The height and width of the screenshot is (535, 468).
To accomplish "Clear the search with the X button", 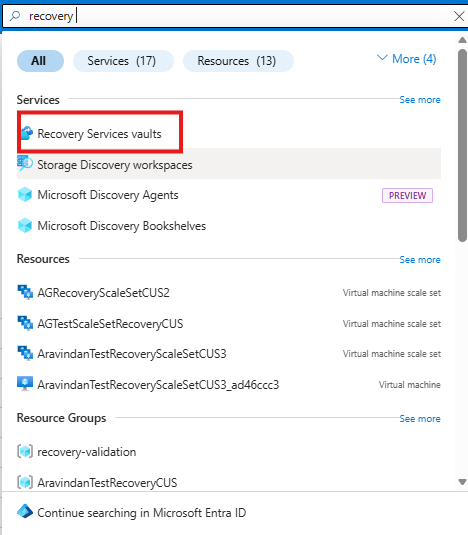I will tap(459, 16).
